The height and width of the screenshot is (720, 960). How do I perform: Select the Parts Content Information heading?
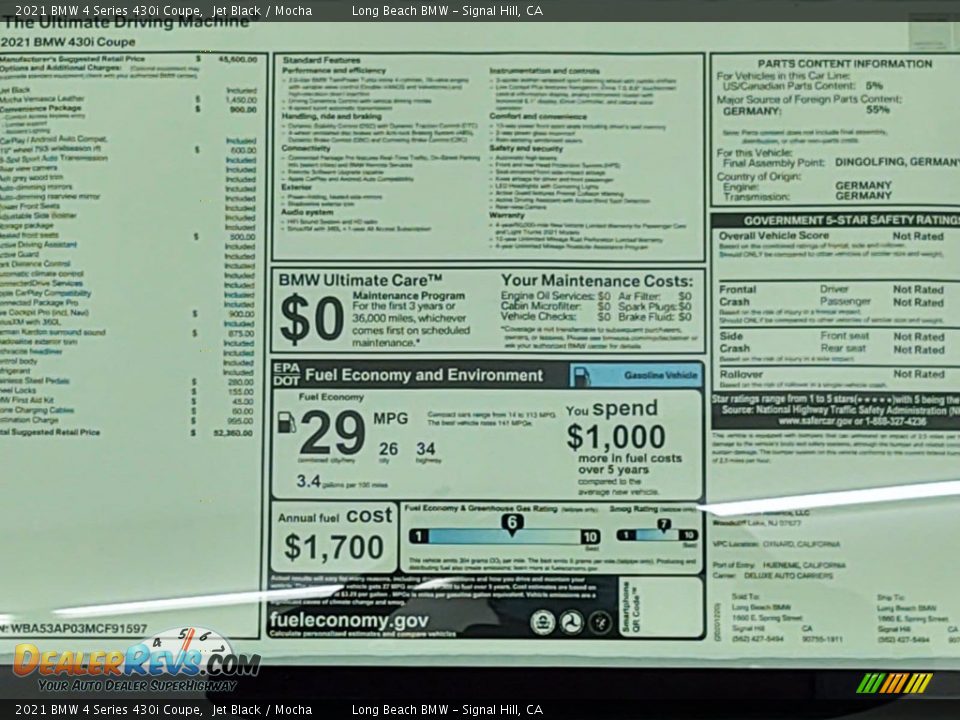coord(845,64)
